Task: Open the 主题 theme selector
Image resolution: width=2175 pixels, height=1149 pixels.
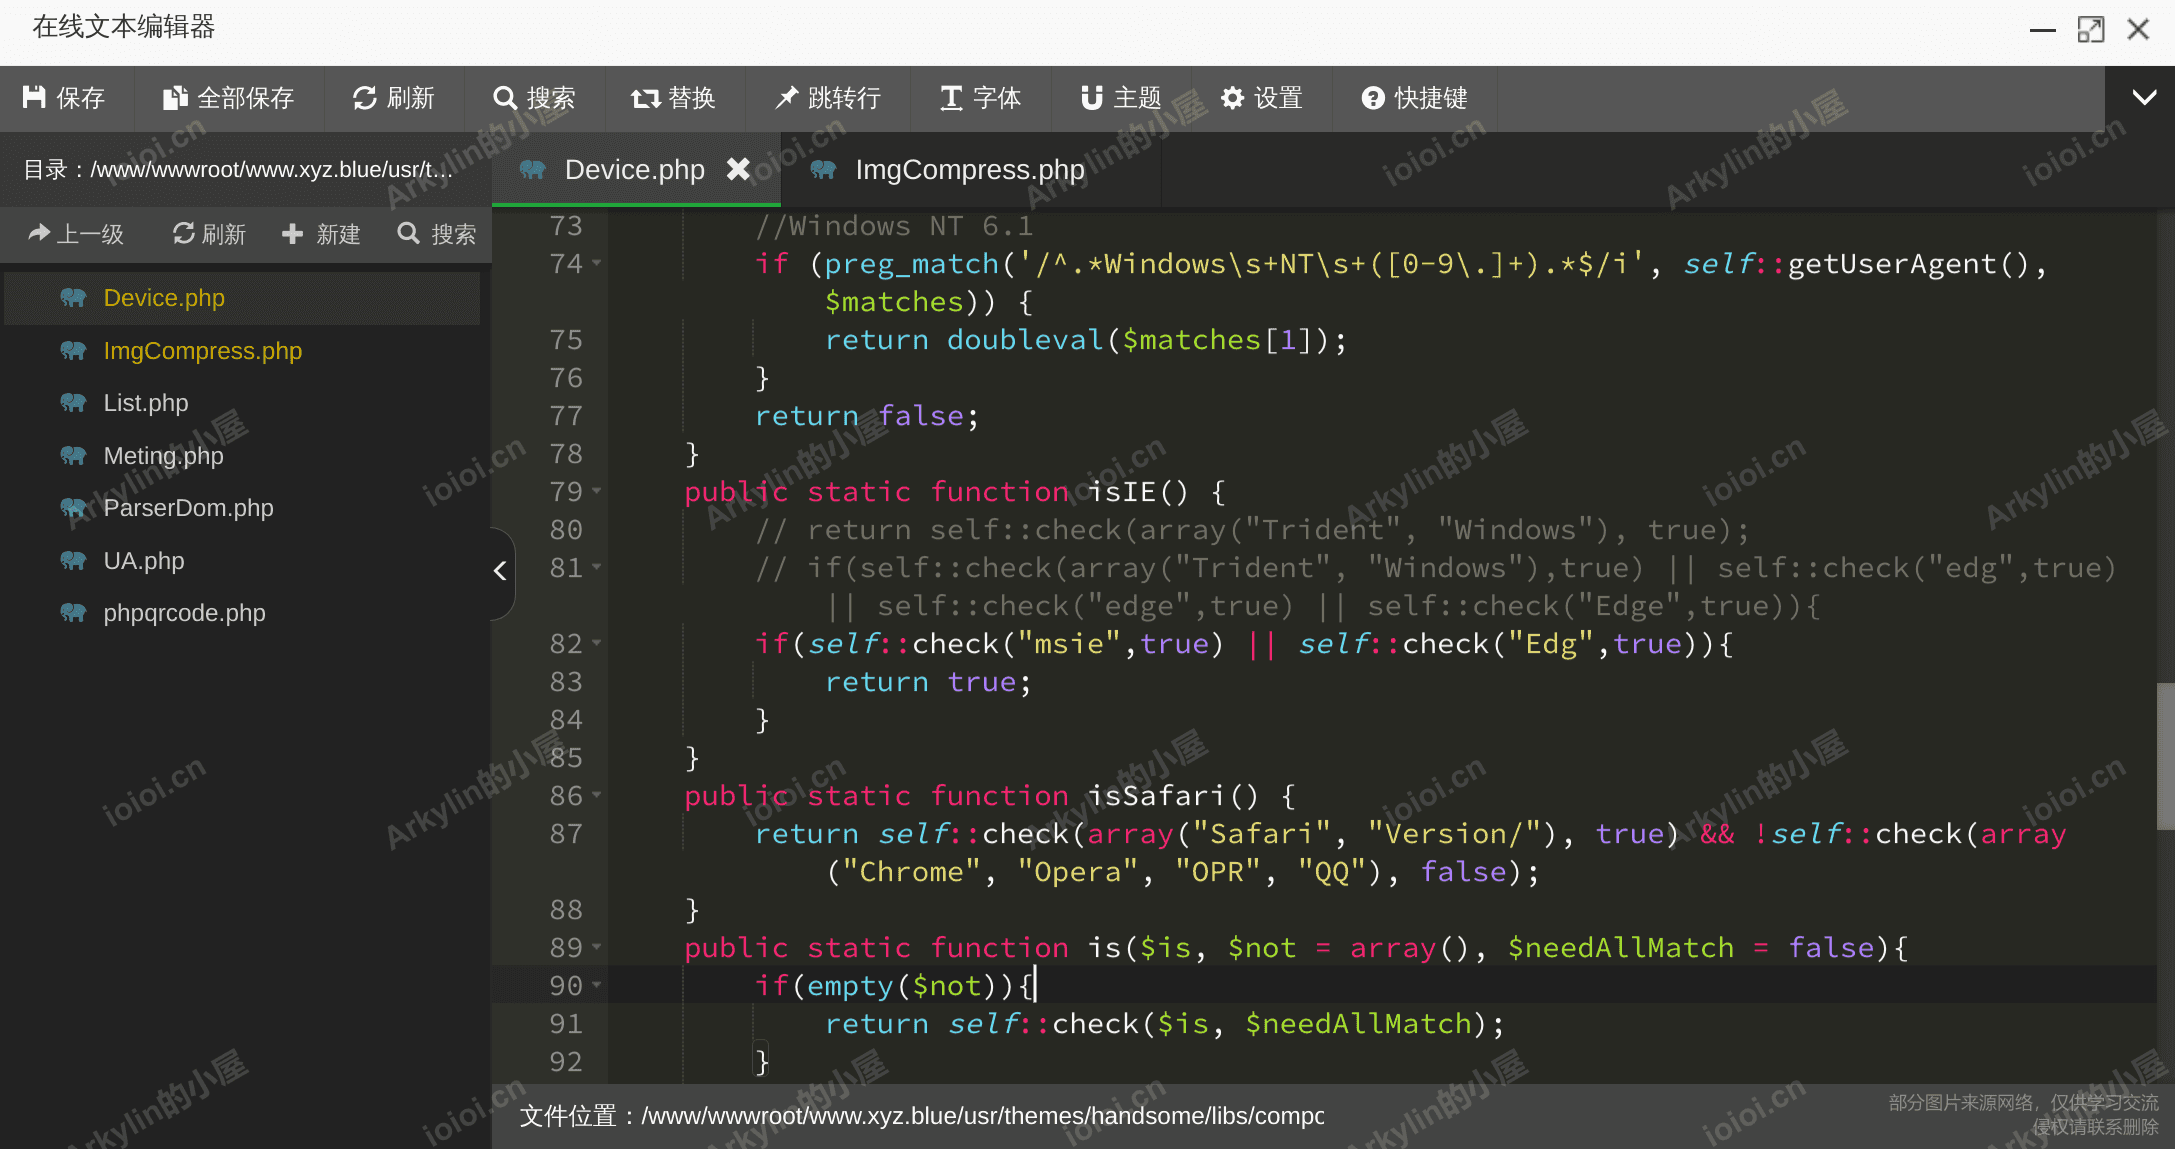Action: click(1121, 98)
